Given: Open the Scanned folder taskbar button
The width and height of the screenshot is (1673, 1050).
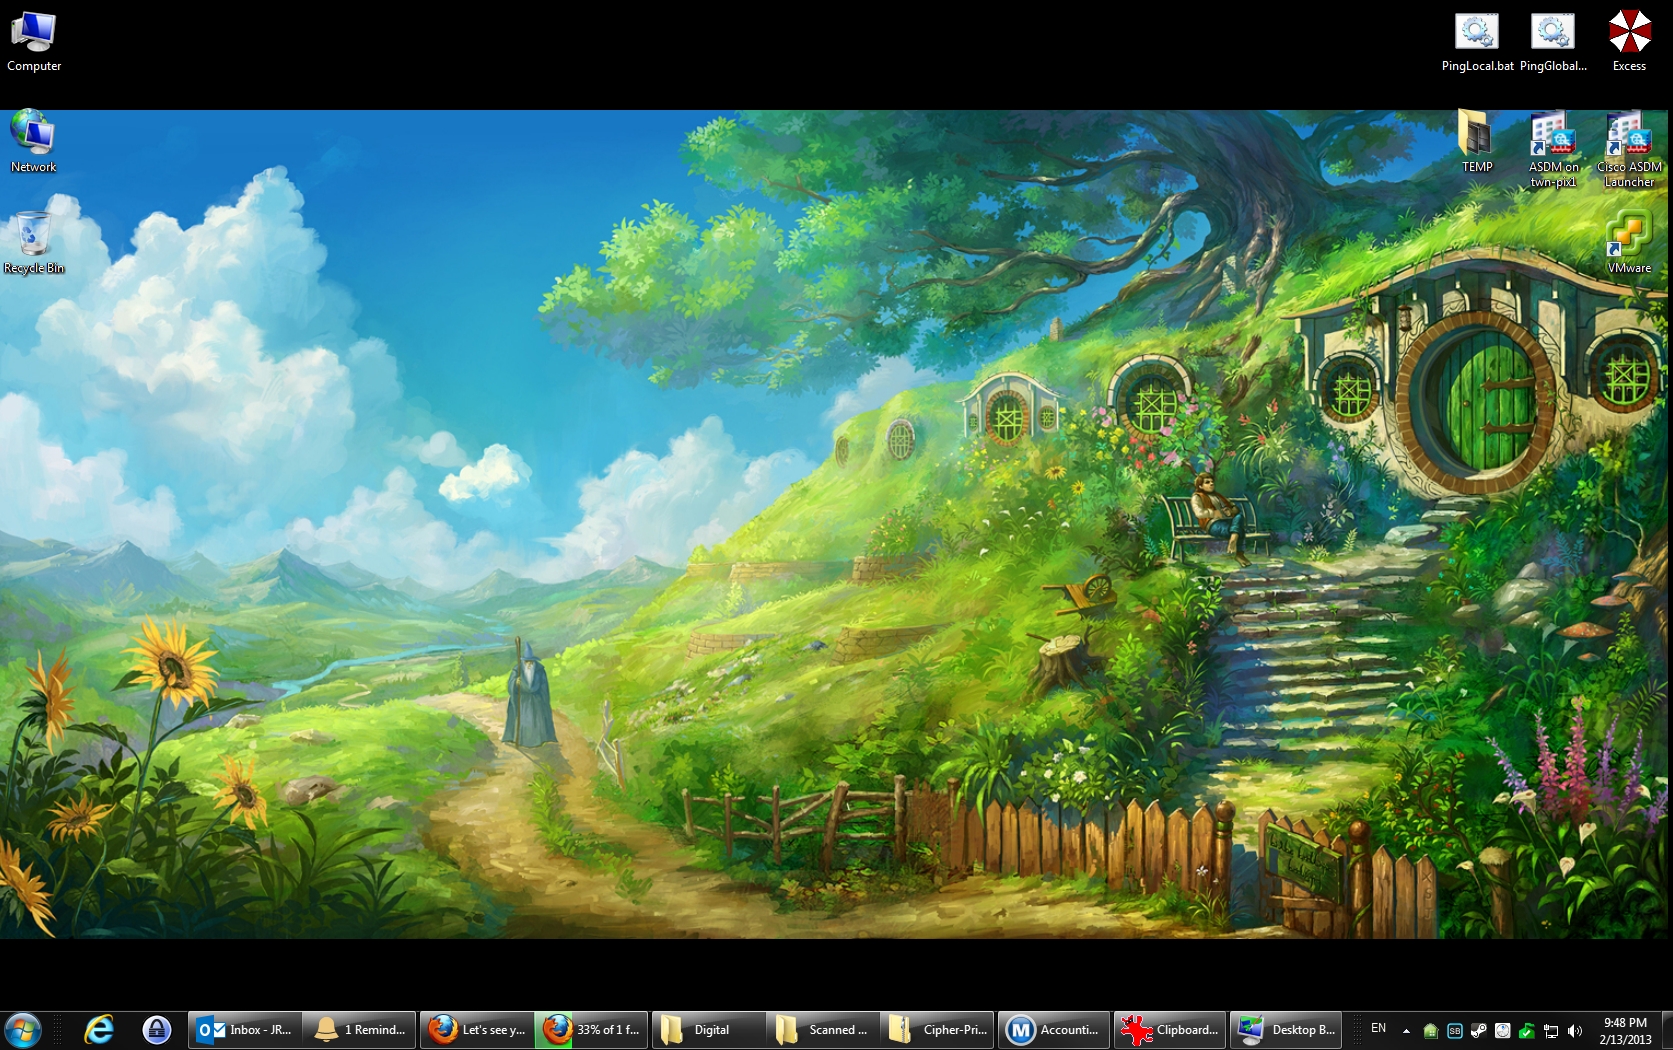Looking at the screenshot, I should [823, 1030].
